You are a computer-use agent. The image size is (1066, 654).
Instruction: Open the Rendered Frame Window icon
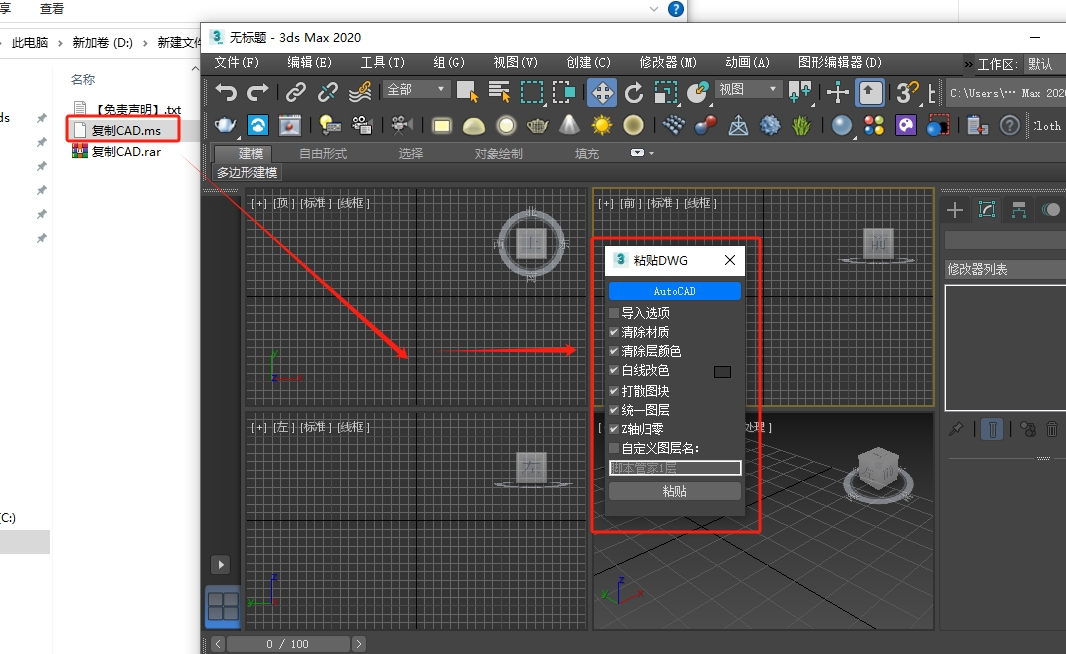(x=290, y=125)
